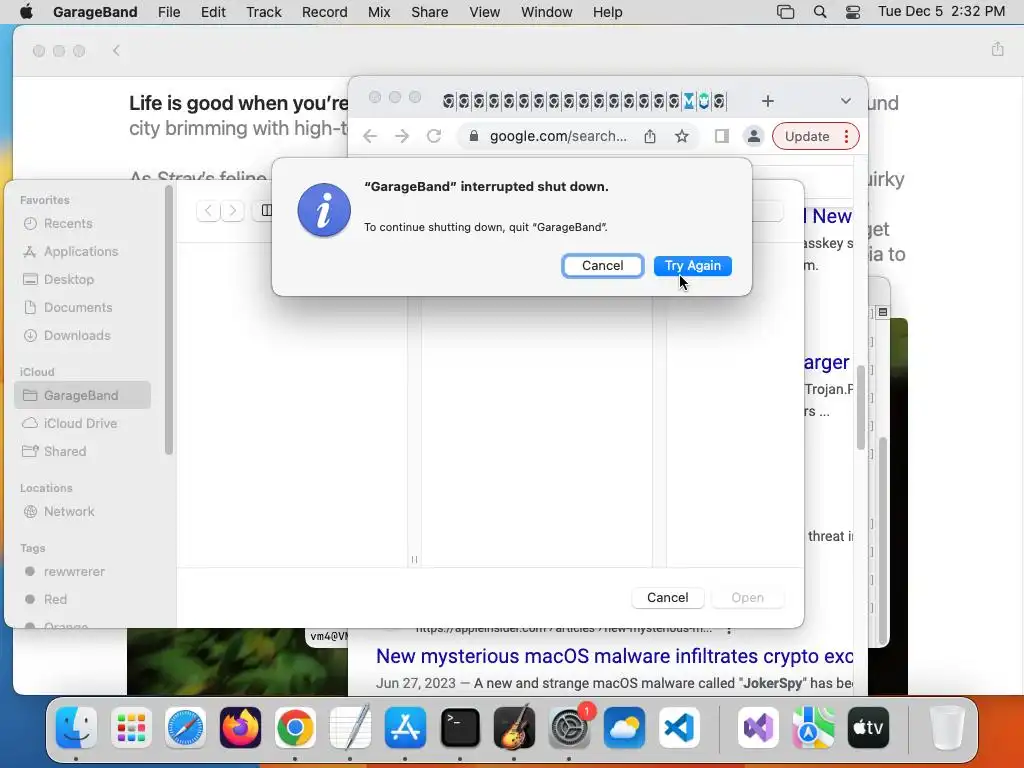Open App Store from the Dock

[405, 728]
